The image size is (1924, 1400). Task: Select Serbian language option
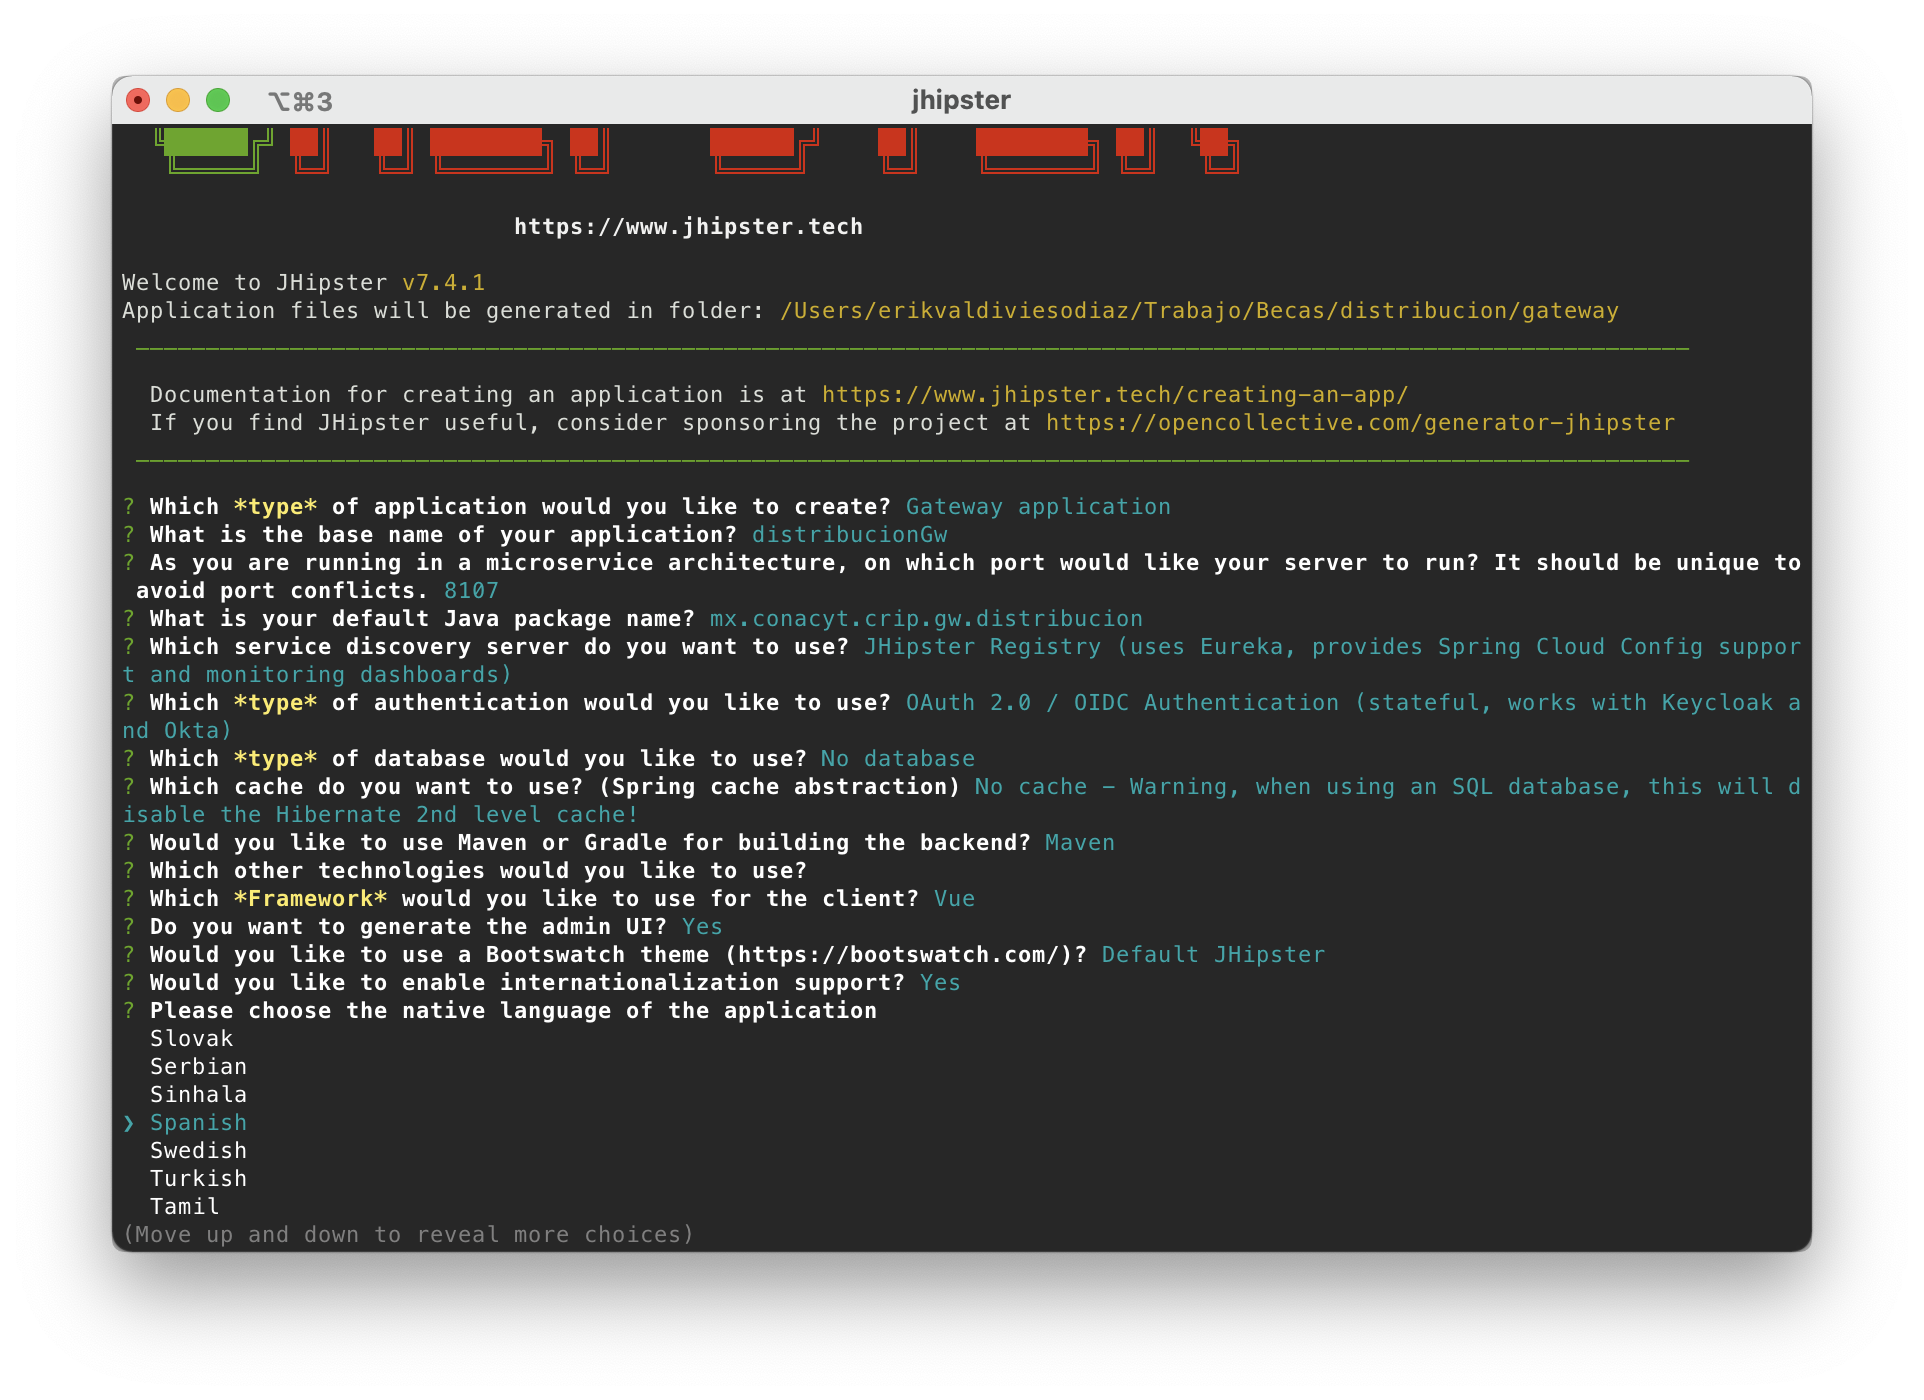tap(198, 1067)
